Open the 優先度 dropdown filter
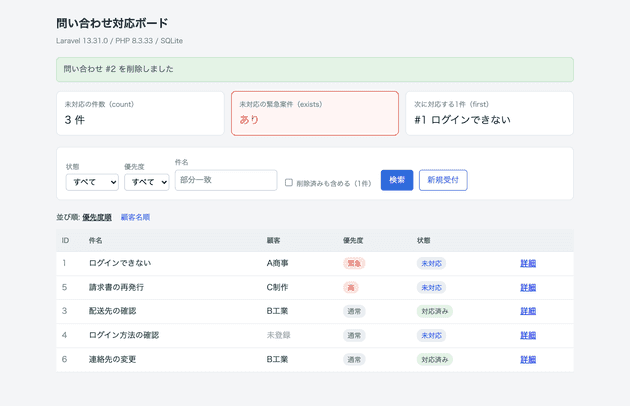The width and height of the screenshot is (630, 406). [147, 182]
